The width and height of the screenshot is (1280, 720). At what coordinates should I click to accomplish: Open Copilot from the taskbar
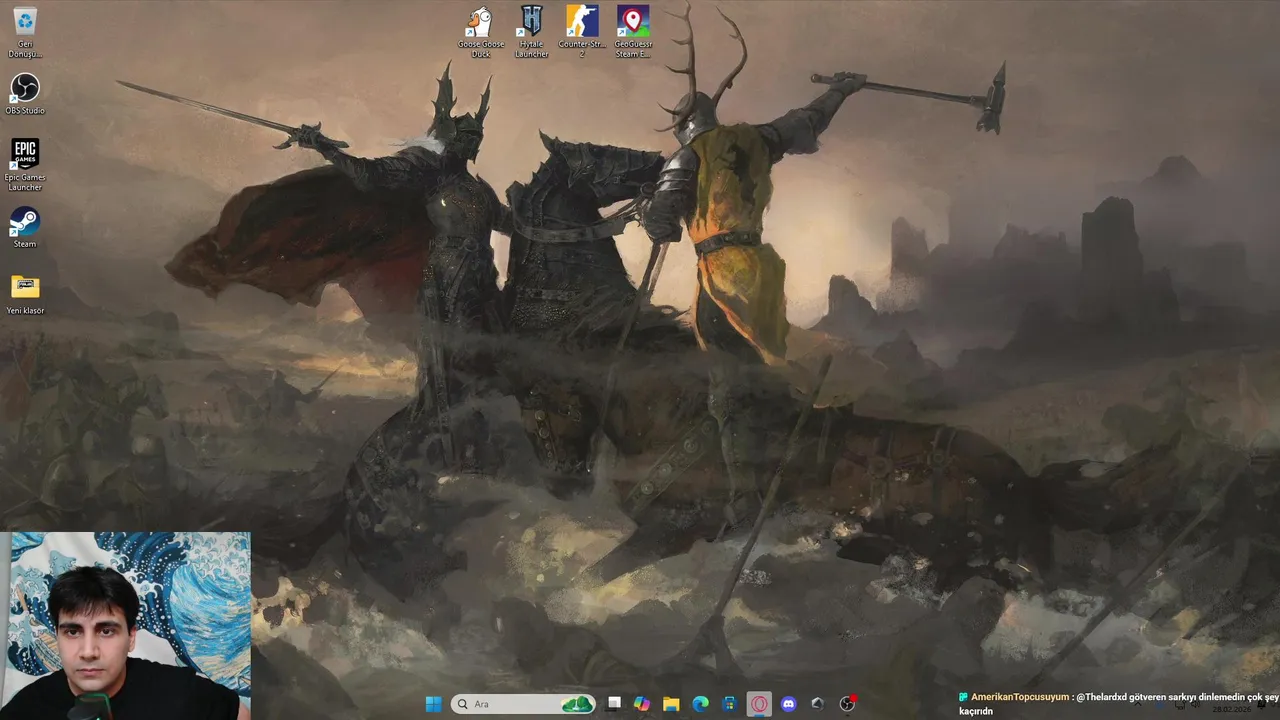(x=642, y=704)
